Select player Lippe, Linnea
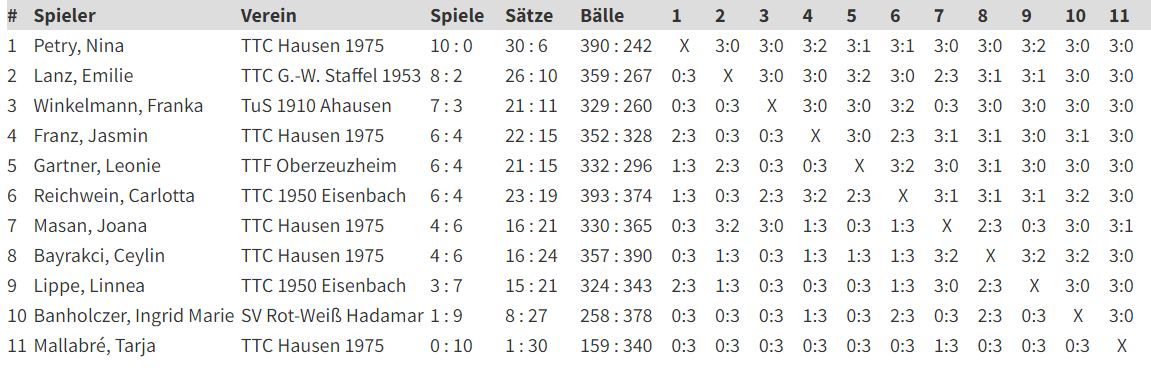Screen dimensions: 1151x368 point(89,286)
